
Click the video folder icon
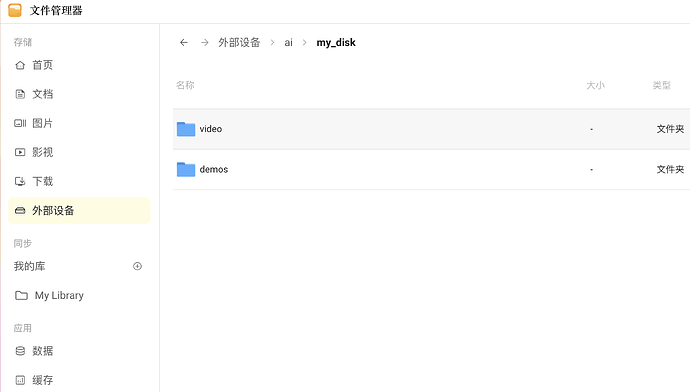[186, 129]
